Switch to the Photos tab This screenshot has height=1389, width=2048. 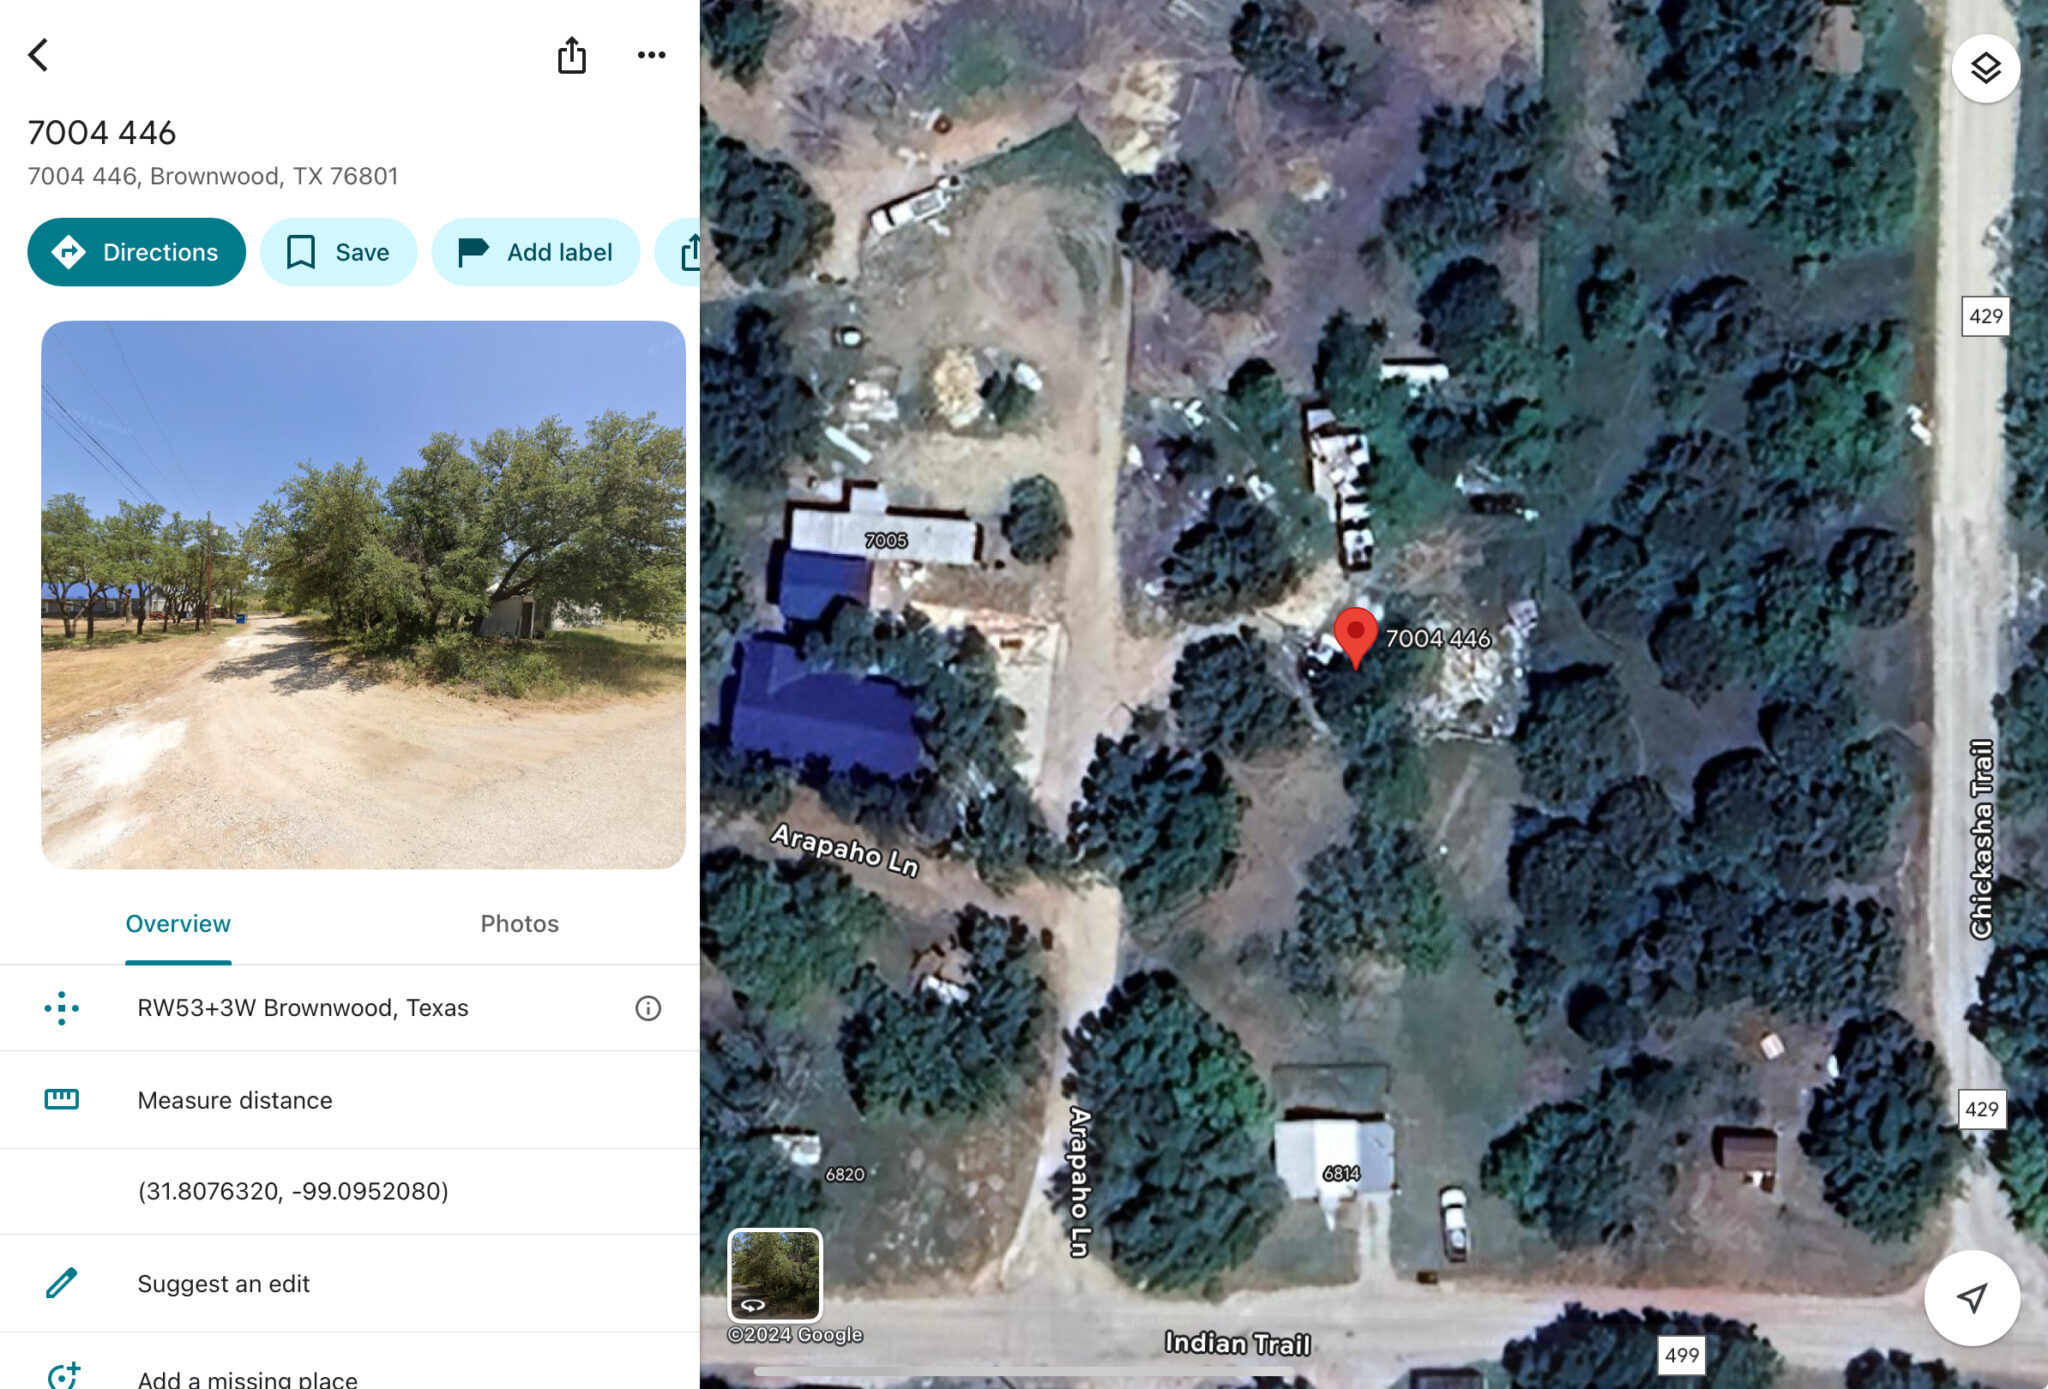click(519, 924)
